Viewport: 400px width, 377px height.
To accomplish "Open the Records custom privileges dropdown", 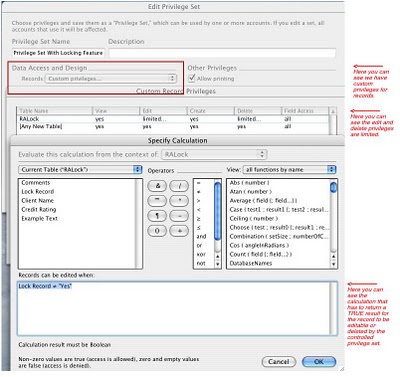I will (111, 79).
